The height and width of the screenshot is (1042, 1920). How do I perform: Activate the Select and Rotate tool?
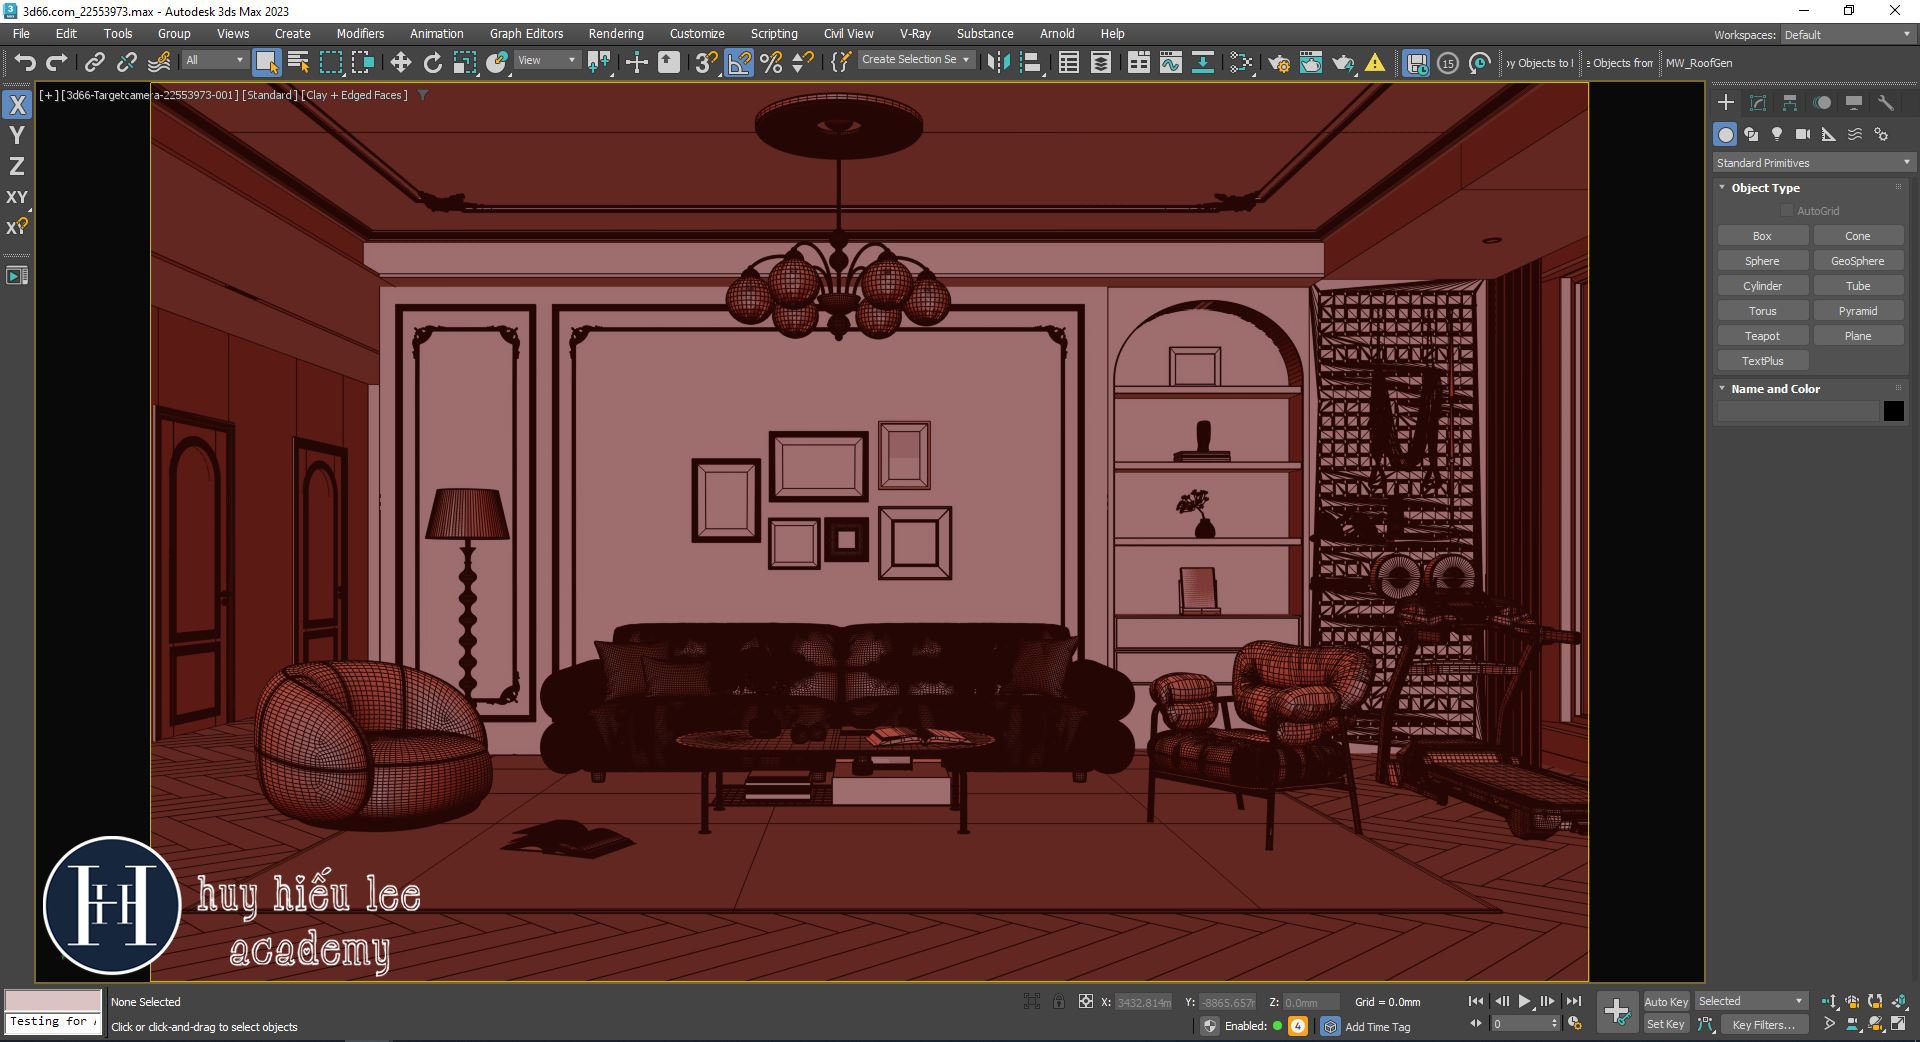click(432, 63)
